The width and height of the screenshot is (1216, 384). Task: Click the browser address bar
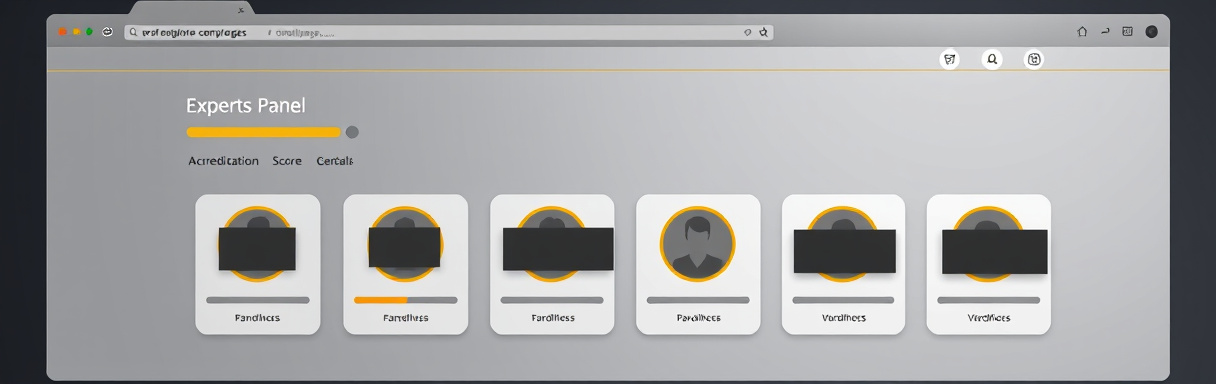tap(448, 32)
